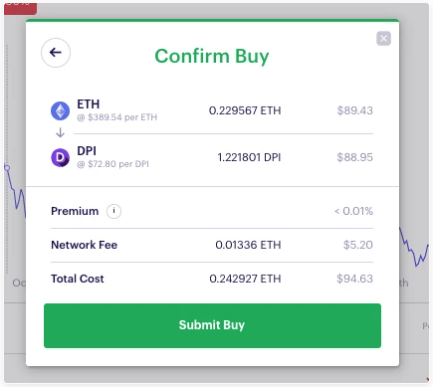The image size is (433, 387).
Task: Click the Ethereum token icon
Action: (x=60, y=111)
